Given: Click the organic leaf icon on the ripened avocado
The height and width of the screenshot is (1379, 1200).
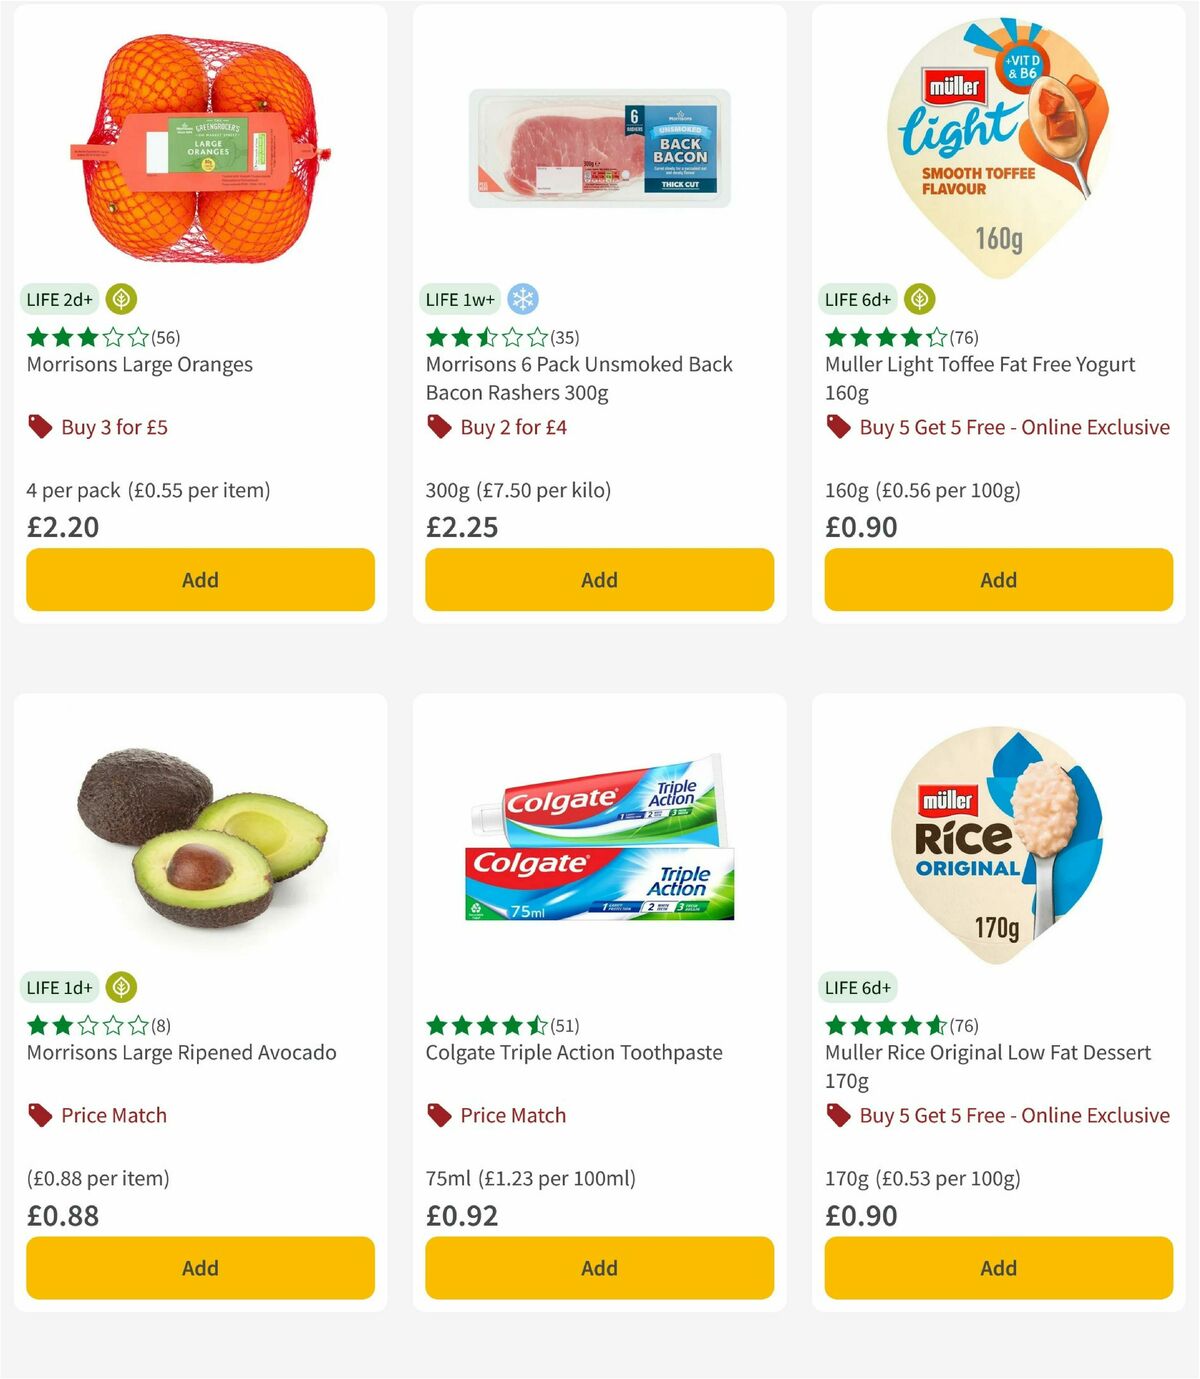Looking at the screenshot, I should point(120,987).
